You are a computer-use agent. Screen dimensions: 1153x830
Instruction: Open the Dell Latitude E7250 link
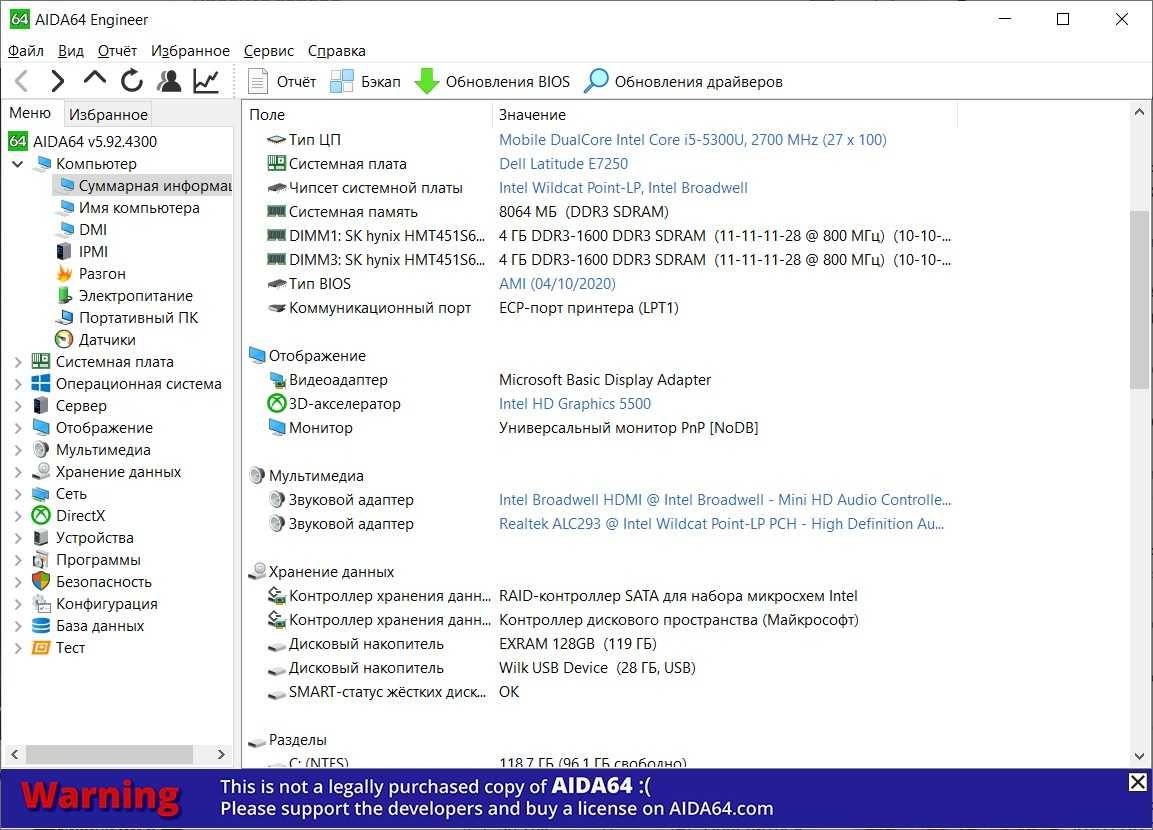tap(563, 164)
